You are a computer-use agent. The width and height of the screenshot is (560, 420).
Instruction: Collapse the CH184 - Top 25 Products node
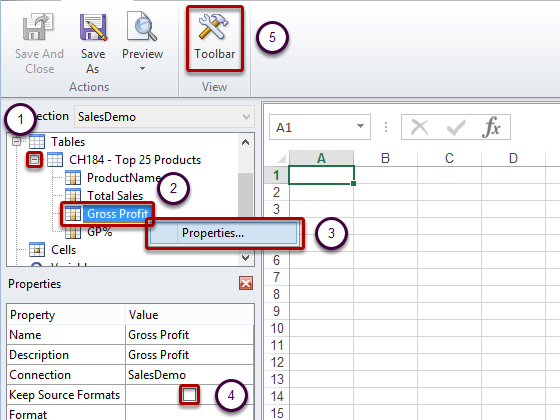(x=35, y=160)
